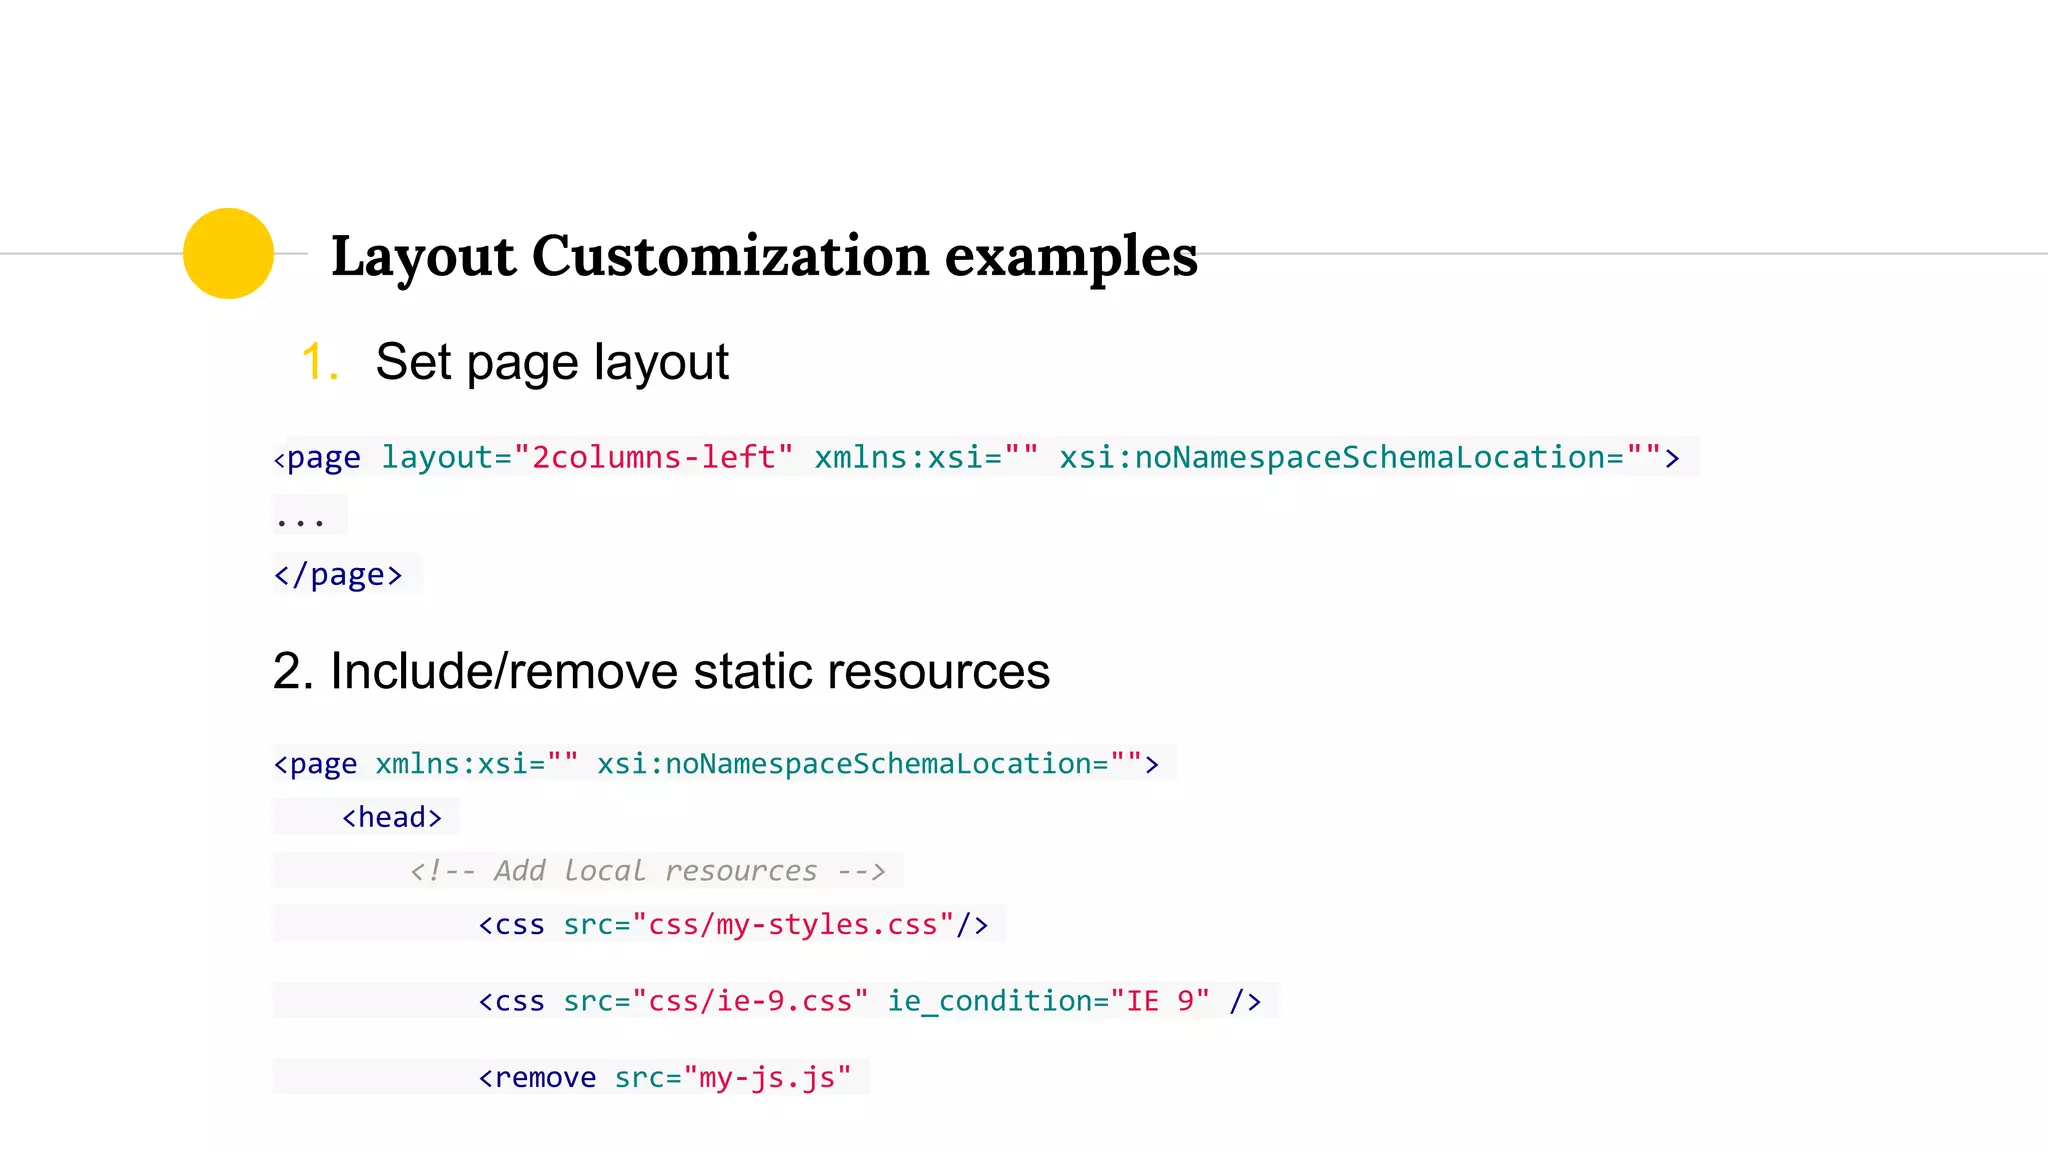
Task: Click the 'Include/remove static resources' heading
Action: coord(661,670)
